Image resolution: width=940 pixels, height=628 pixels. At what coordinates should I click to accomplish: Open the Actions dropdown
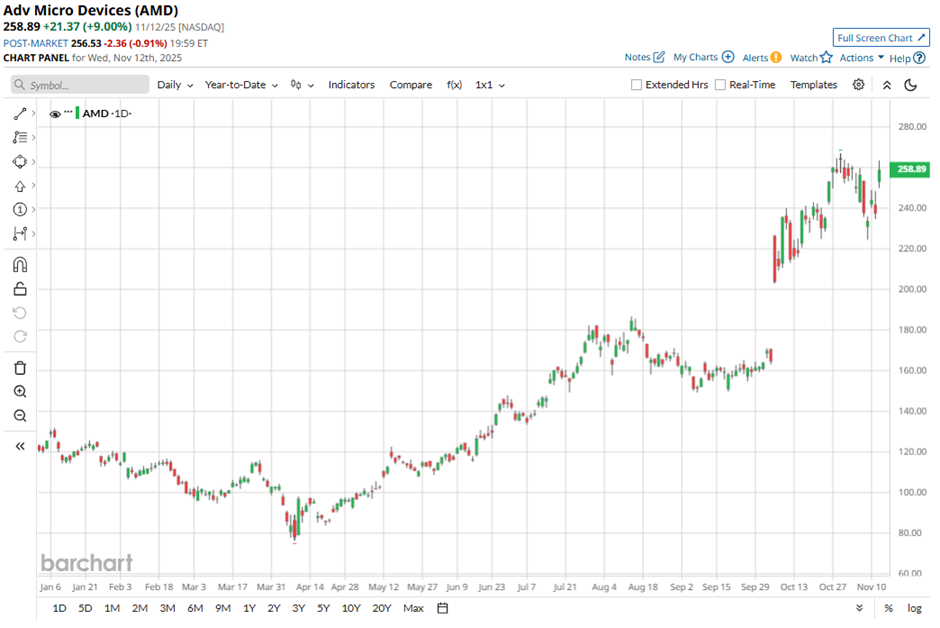pyautogui.click(x=862, y=58)
